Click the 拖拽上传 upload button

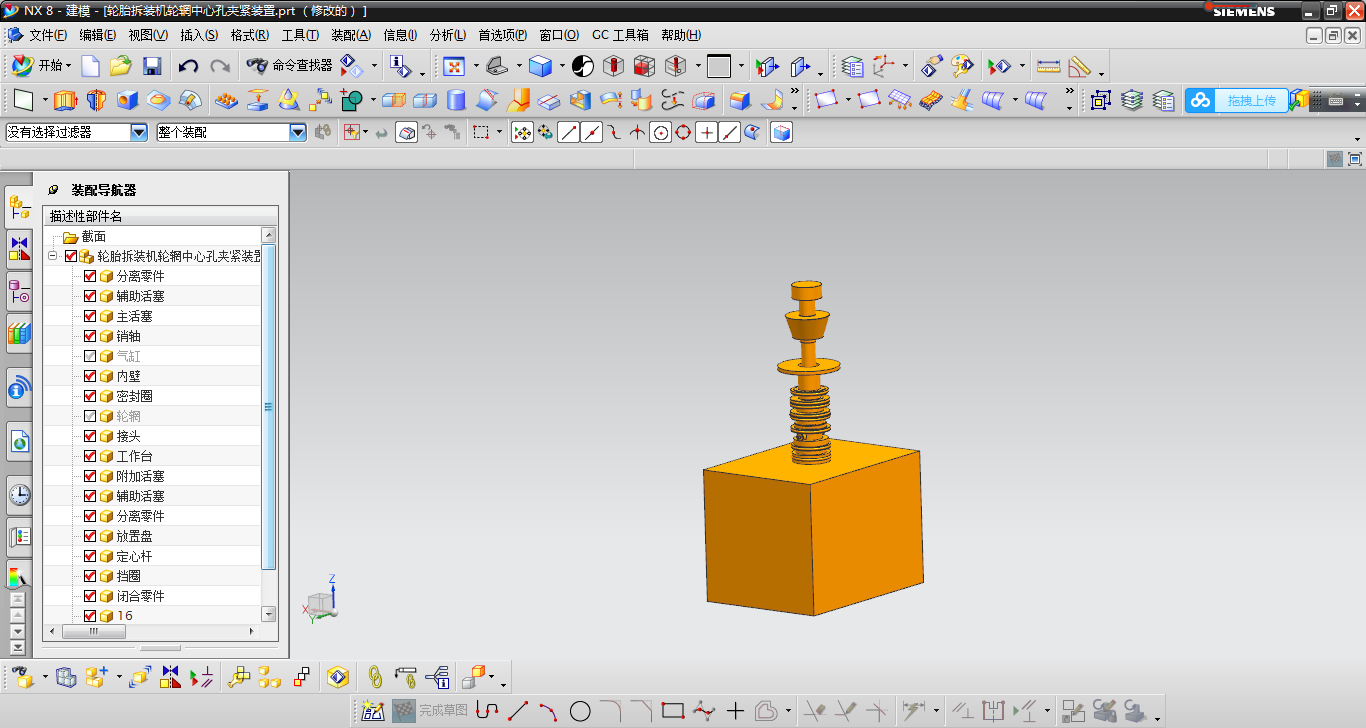[x=1251, y=100]
